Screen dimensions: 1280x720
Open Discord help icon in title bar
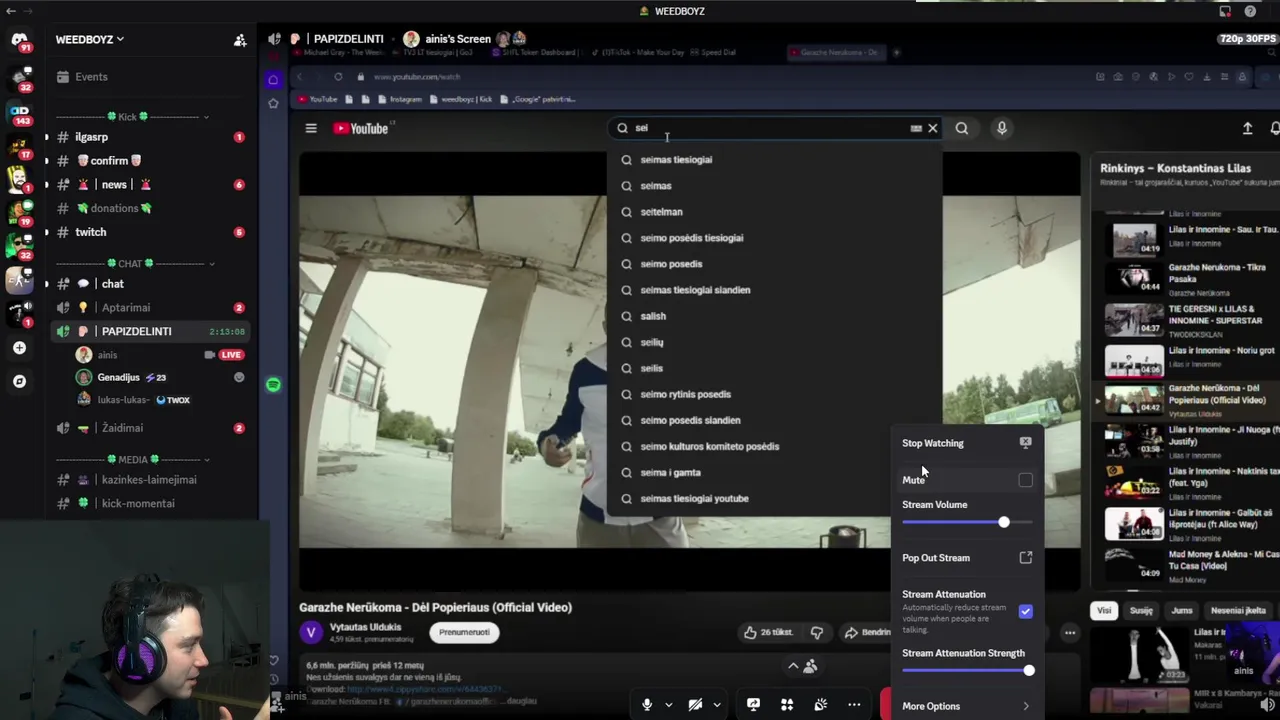tap(1250, 11)
